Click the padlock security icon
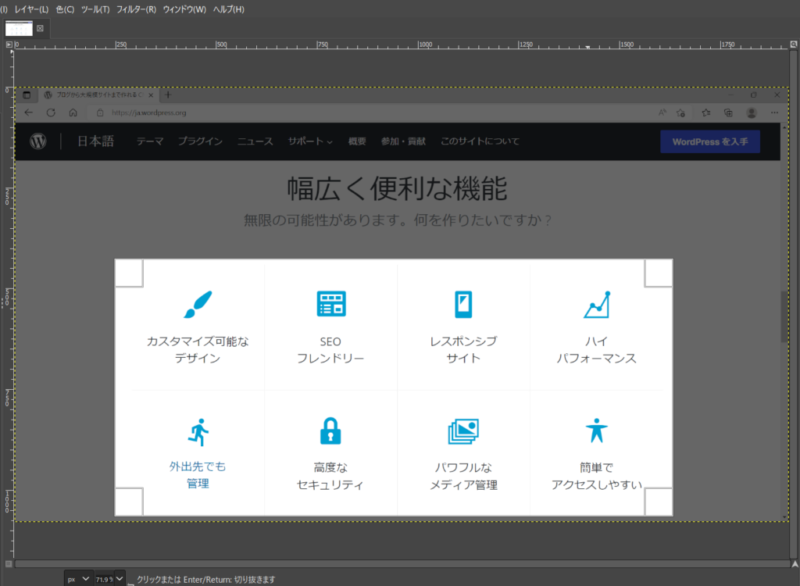Screen dimensions: 800x586 point(331,431)
